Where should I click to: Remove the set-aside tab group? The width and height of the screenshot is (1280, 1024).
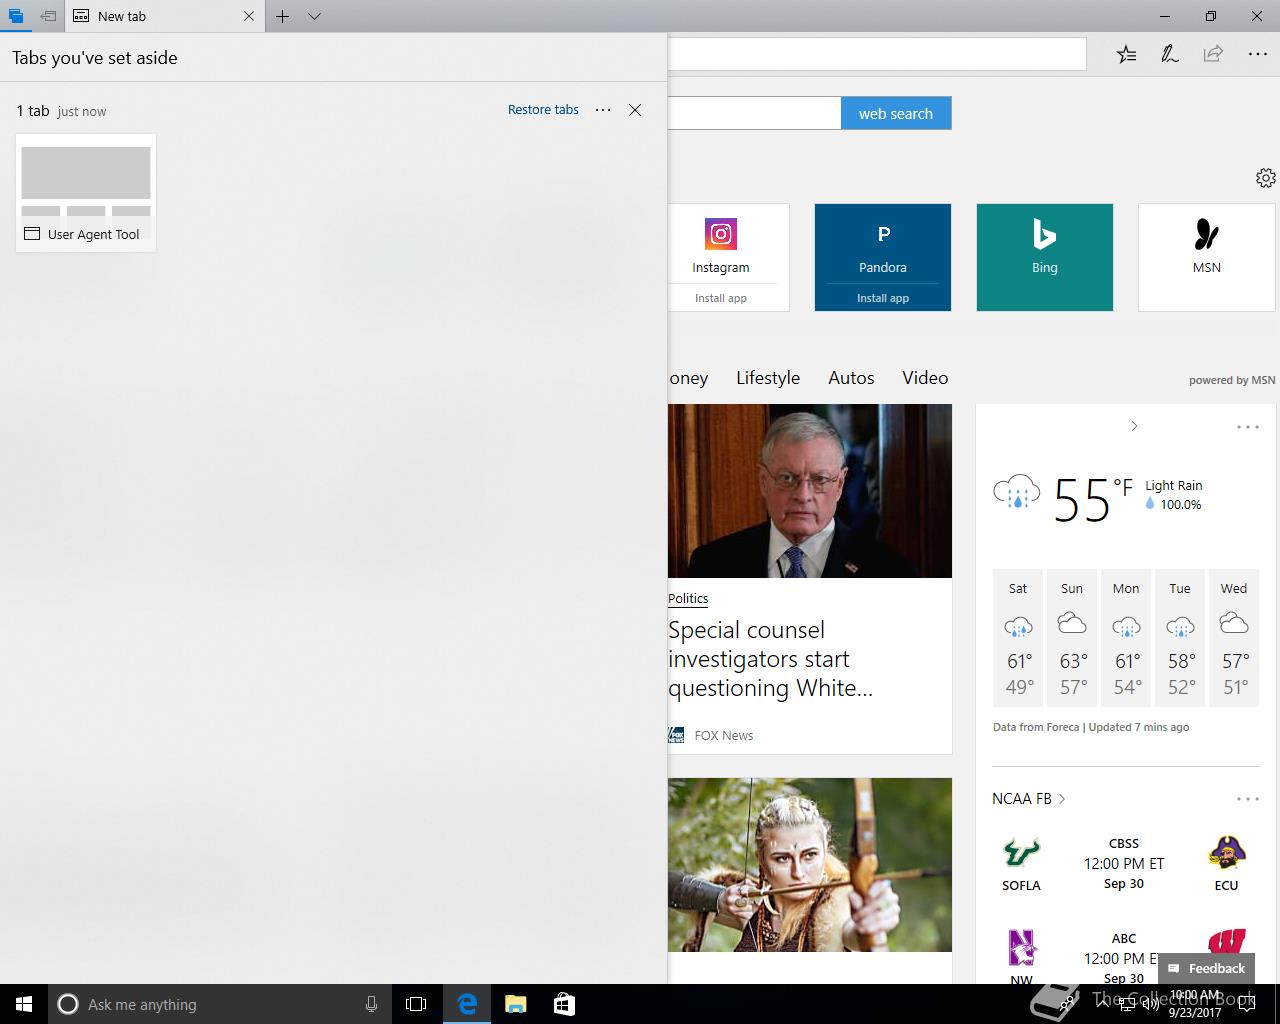pos(635,110)
